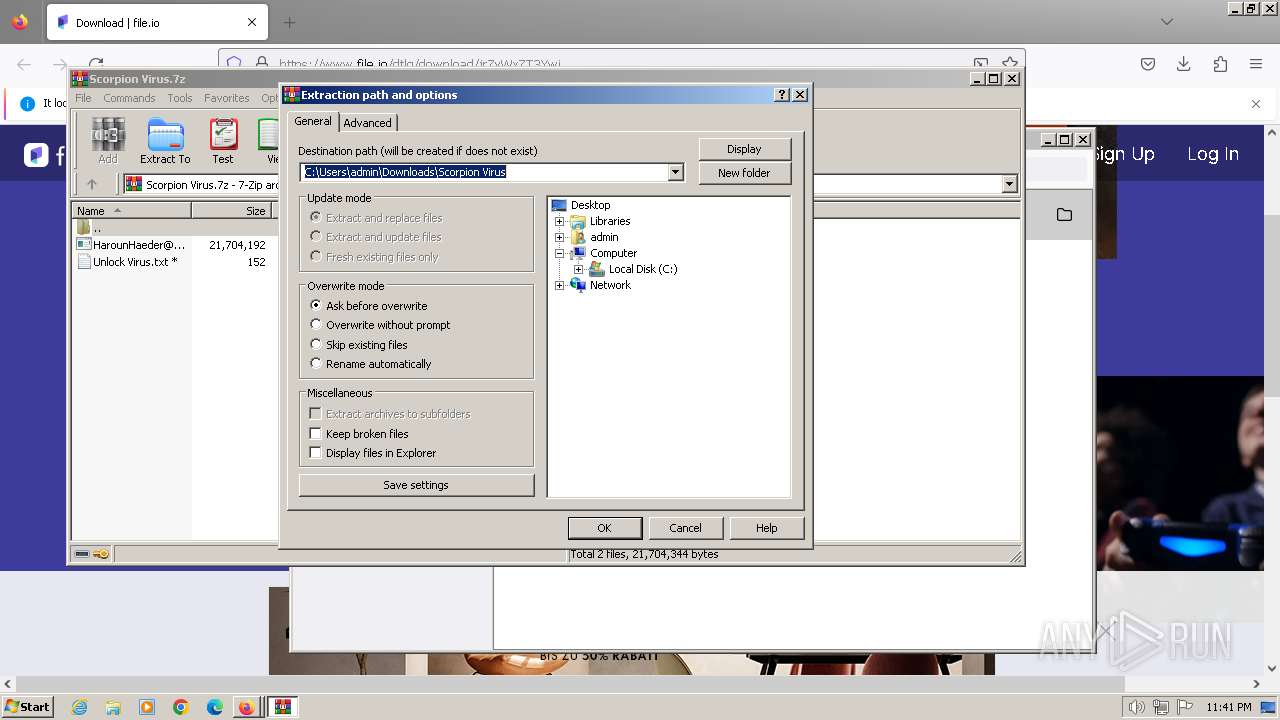1280x720 pixels.
Task: Click the WinRAR taskbar button
Action: [x=283, y=707]
